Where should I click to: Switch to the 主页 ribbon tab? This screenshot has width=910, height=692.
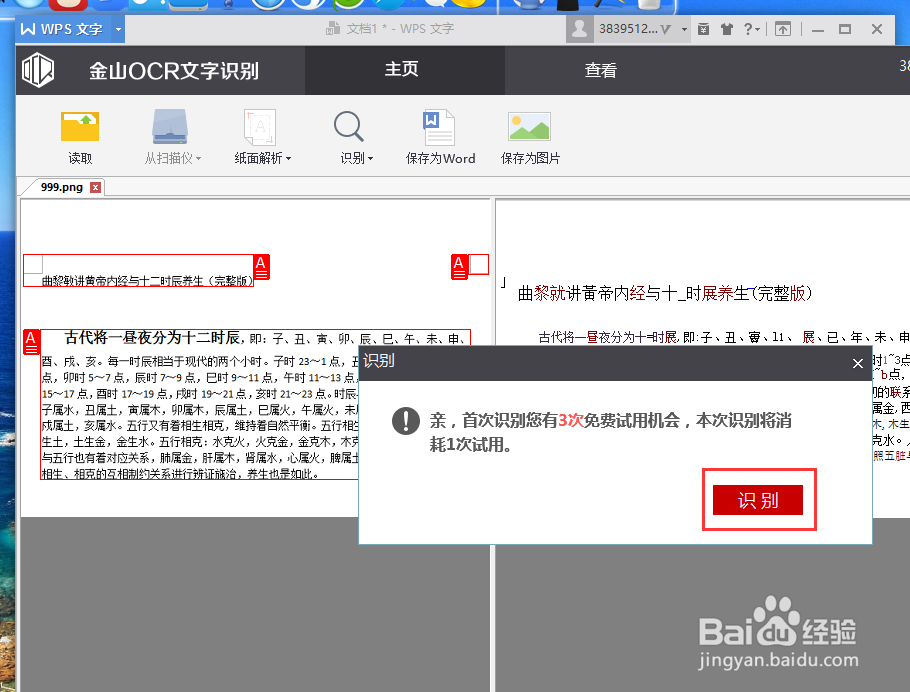pyautogui.click(x=404, y=70)
